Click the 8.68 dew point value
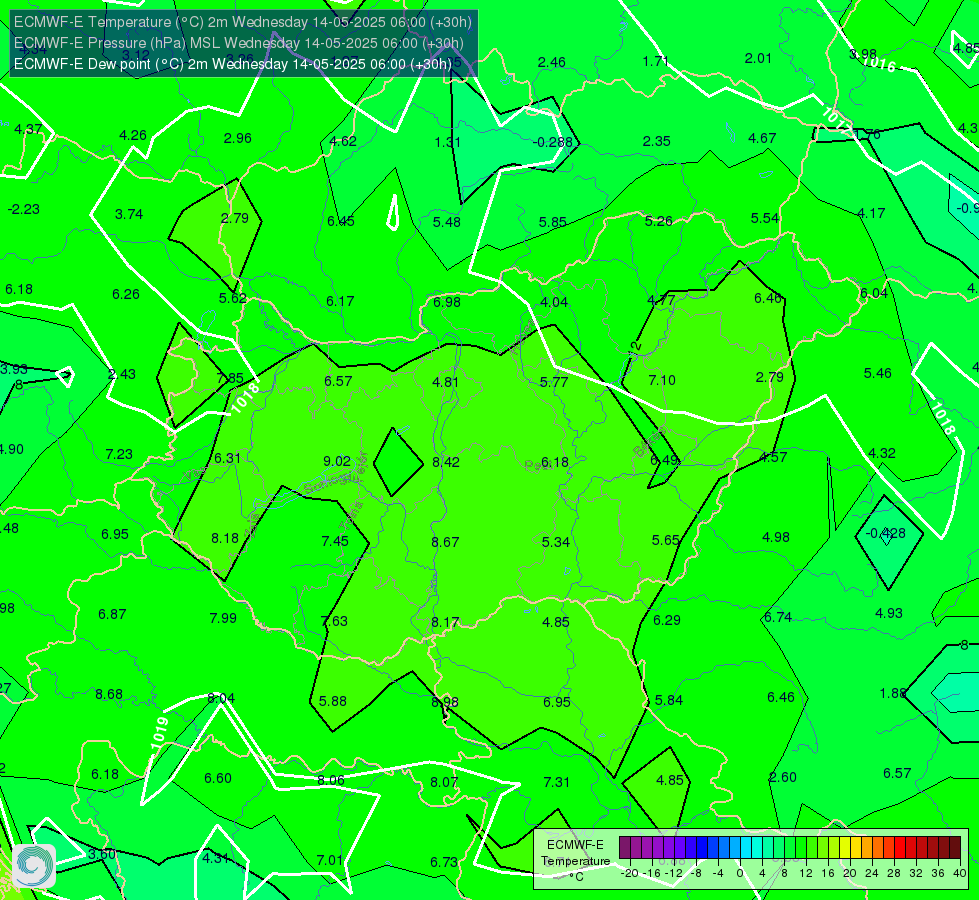The width and height of the screenshot is (979, 900). [109, 694]
